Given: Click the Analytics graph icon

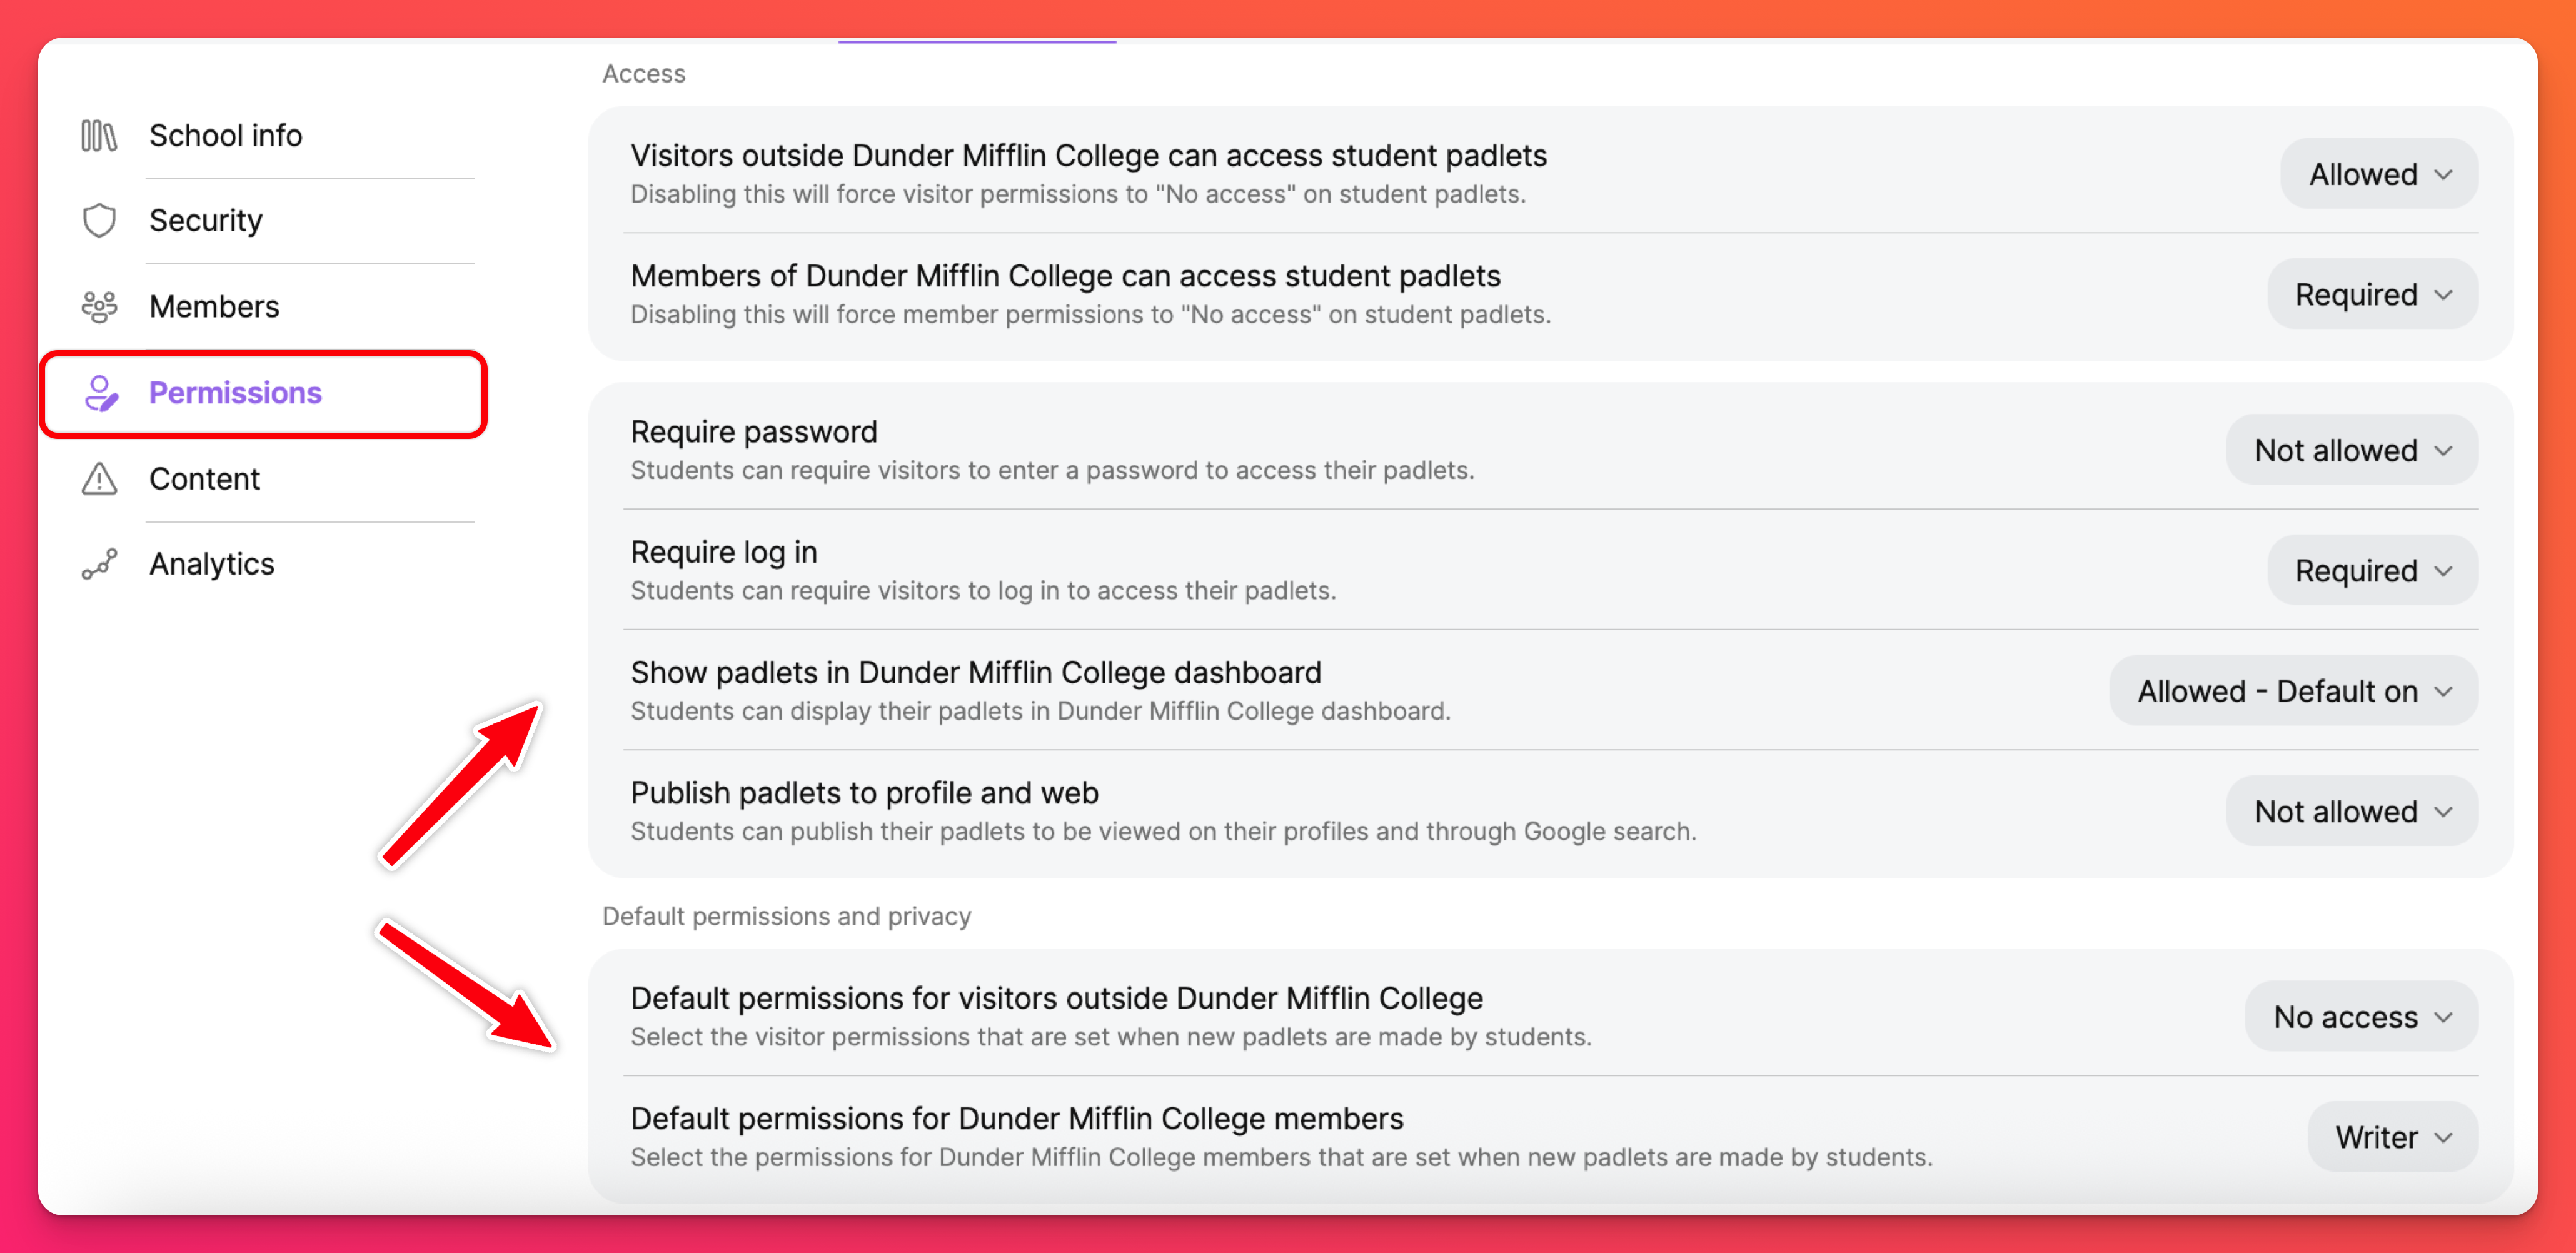Looking at the screenshot, I should [x=99, y=564].
